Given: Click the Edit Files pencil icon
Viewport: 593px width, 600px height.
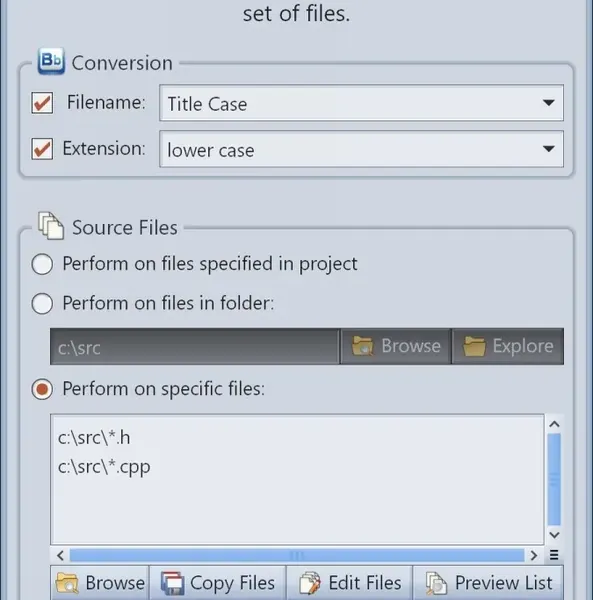Looking at the screenshot, I should [310, 583].
